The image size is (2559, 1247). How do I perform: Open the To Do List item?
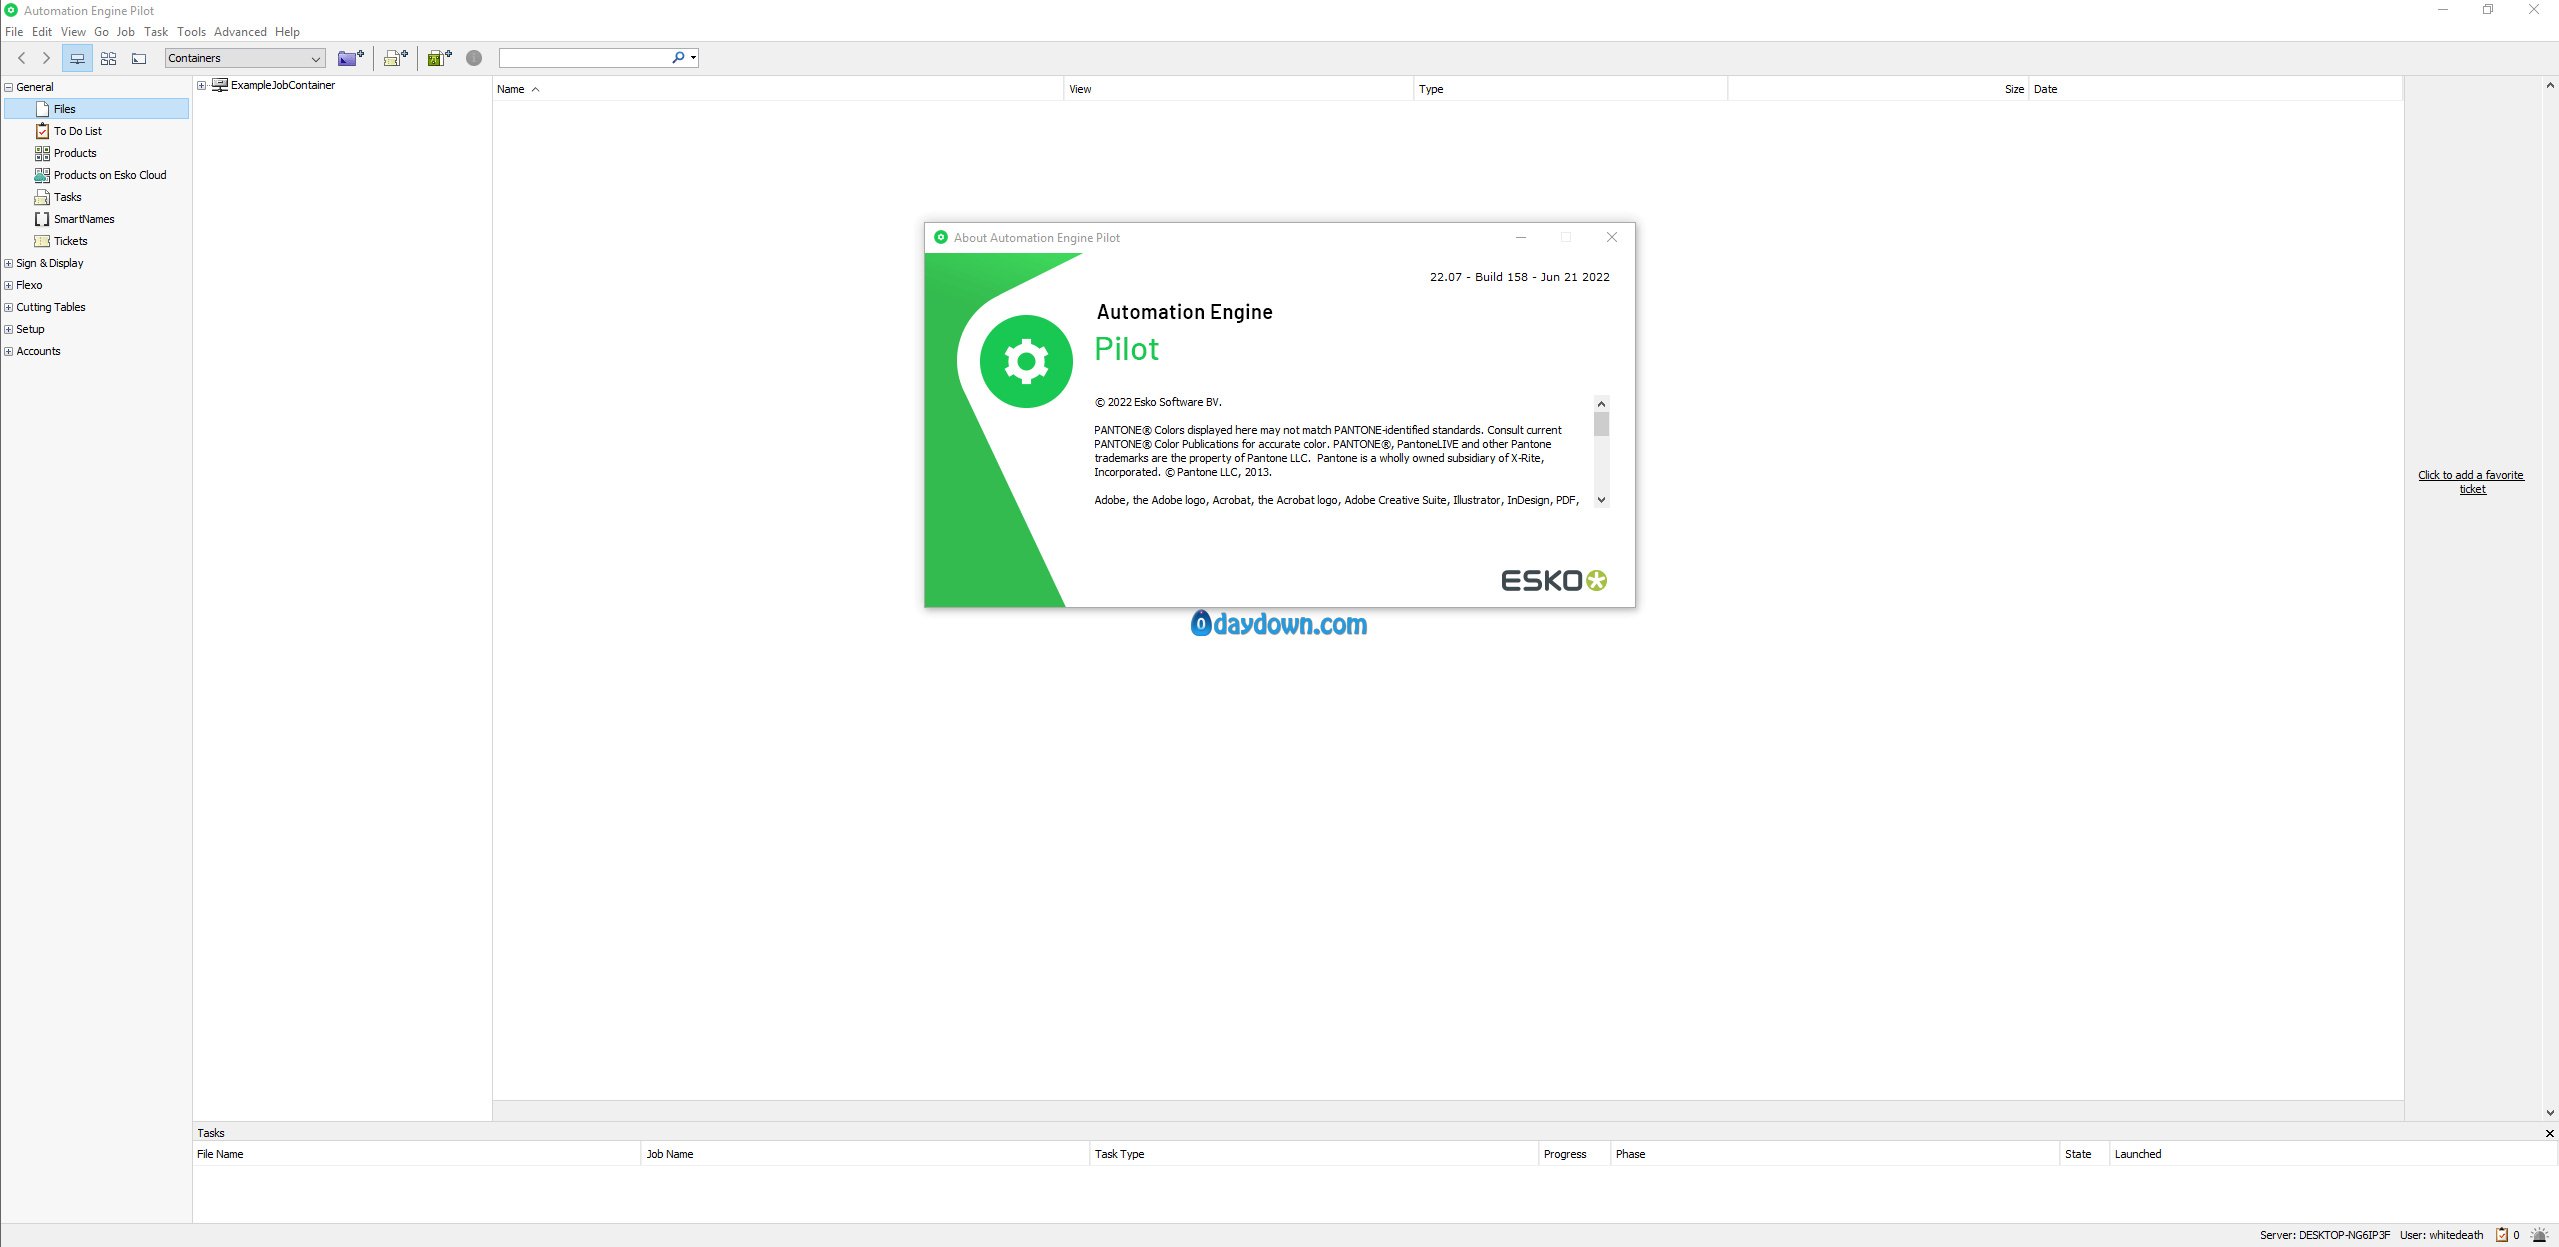(78, 131)
